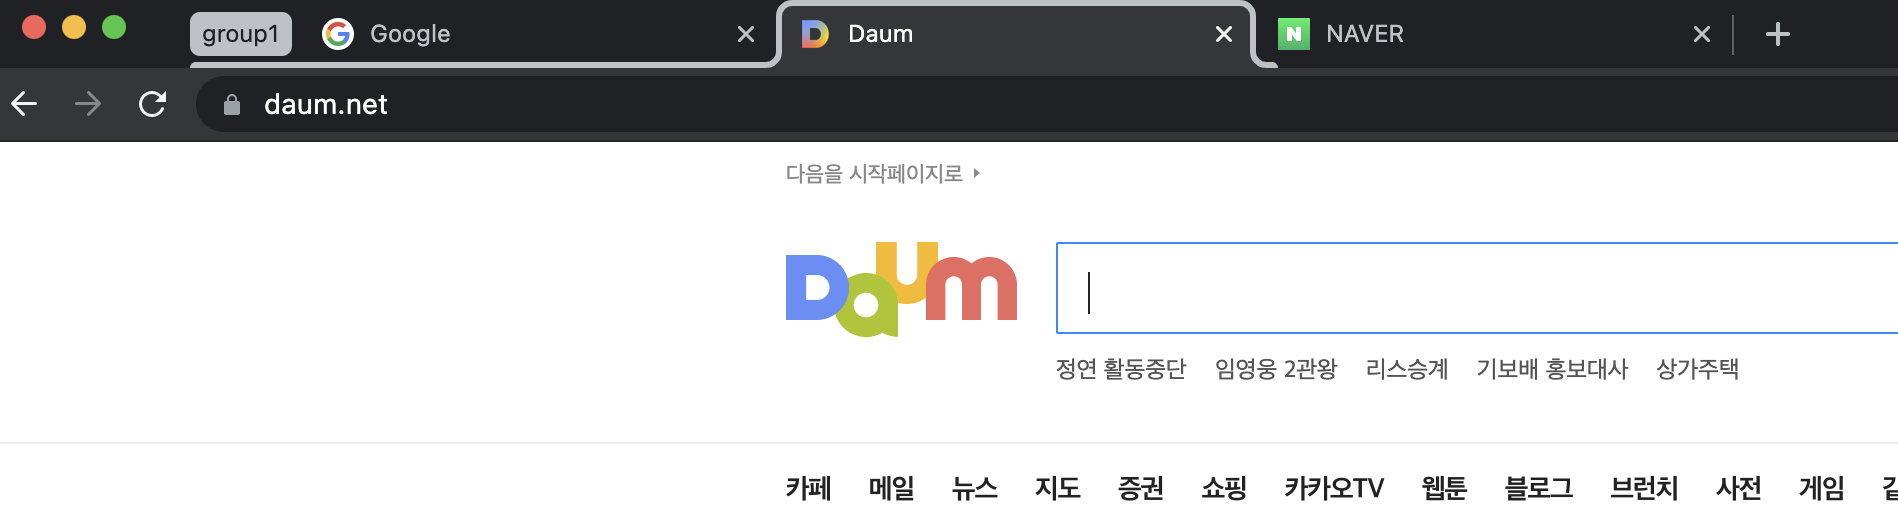The width and height of the screenshot is (1898, 524).
Task: Open the 브런치 service menu
Action: (x=1644, y=488)
